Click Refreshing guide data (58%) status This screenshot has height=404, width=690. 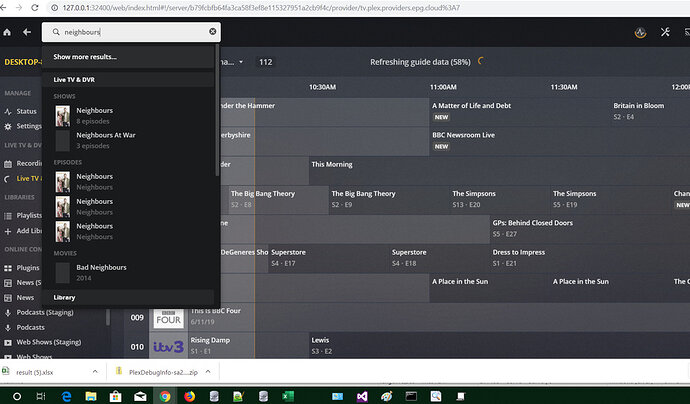coord(420,62)
